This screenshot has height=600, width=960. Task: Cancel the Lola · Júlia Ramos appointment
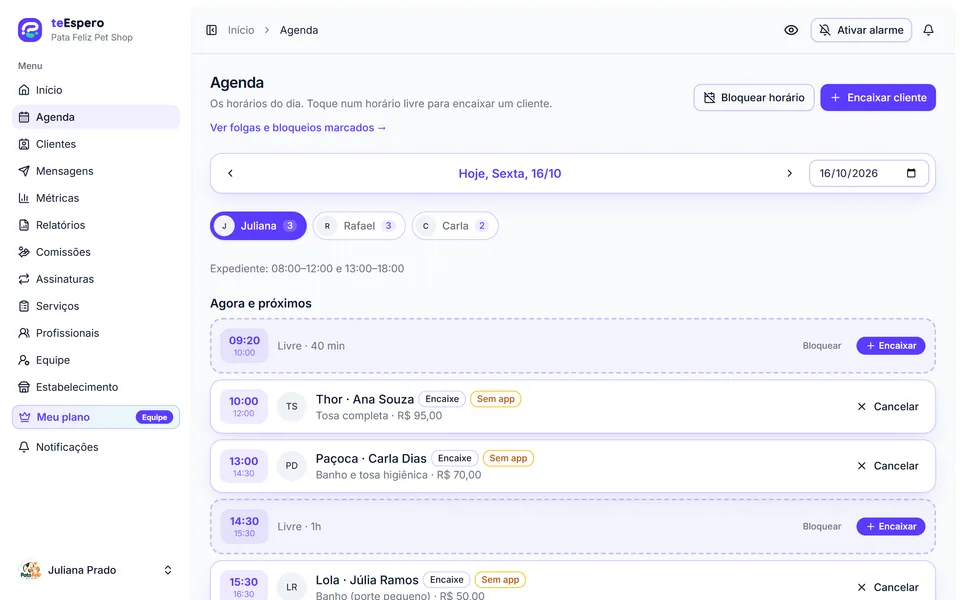[887, 587]
